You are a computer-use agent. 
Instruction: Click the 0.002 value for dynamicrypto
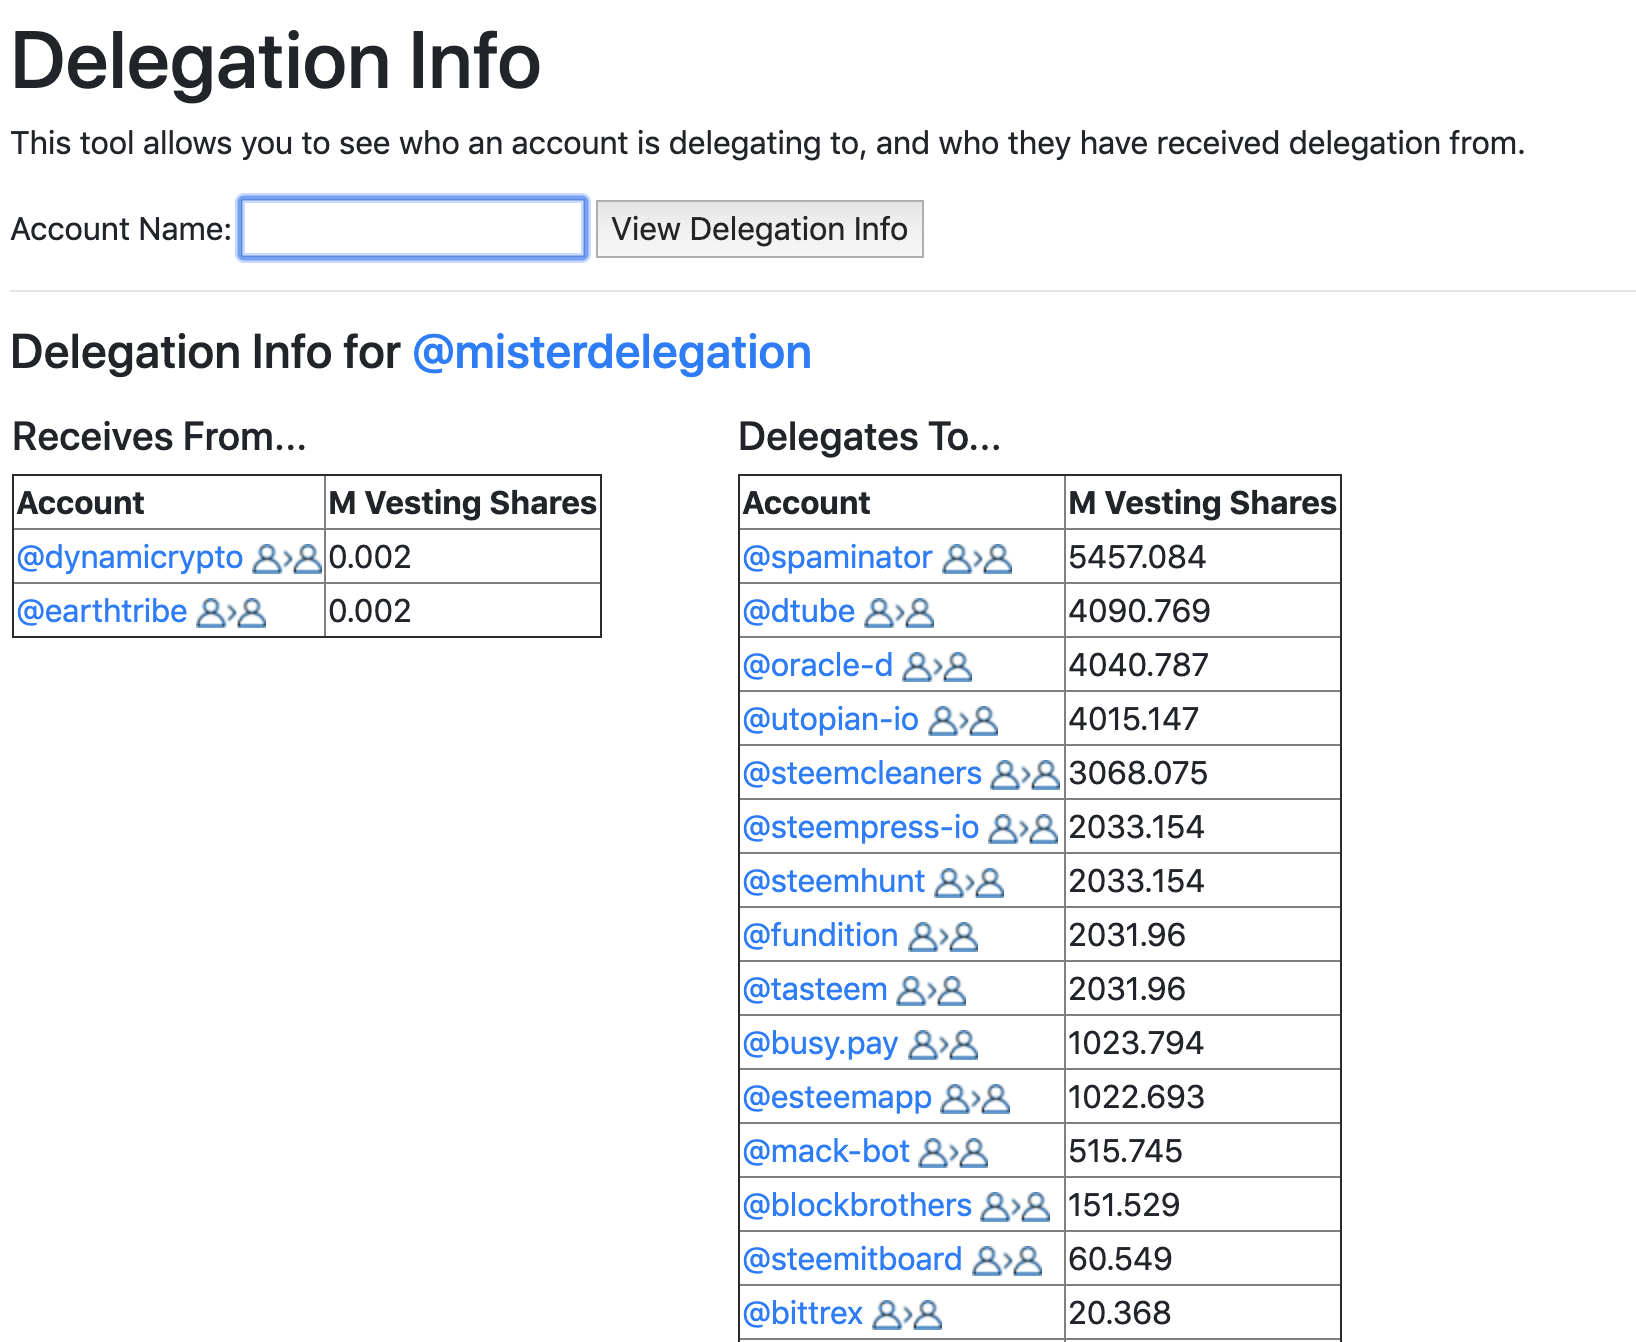(x=370, y=557)
